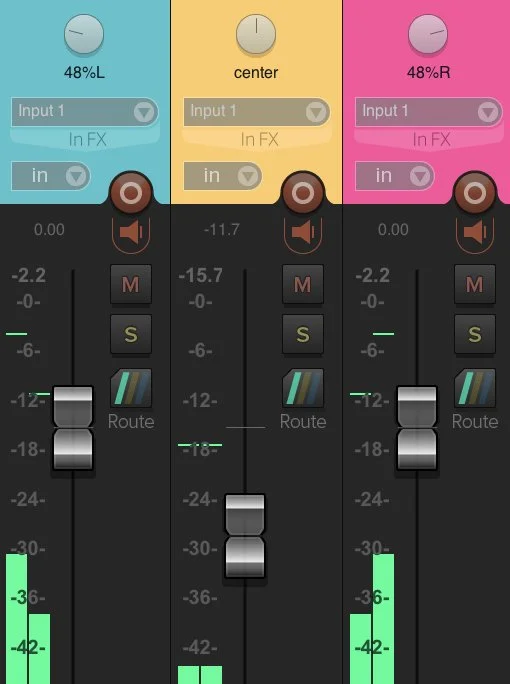Click Route label on blue track
Image resolution: width=510 pixels, height=684 pixels.
coord(131,421)
